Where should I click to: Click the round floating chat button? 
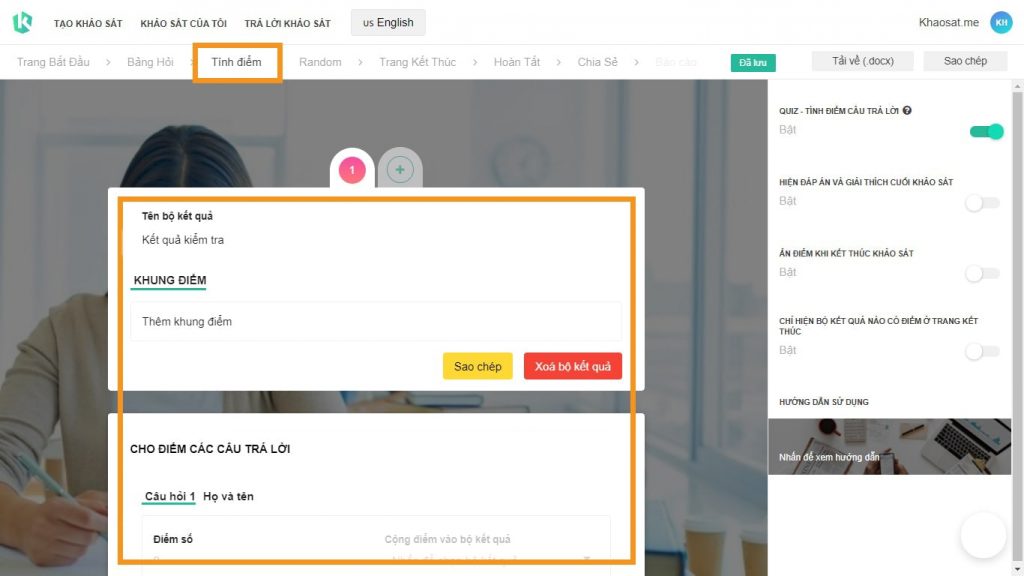983,535
